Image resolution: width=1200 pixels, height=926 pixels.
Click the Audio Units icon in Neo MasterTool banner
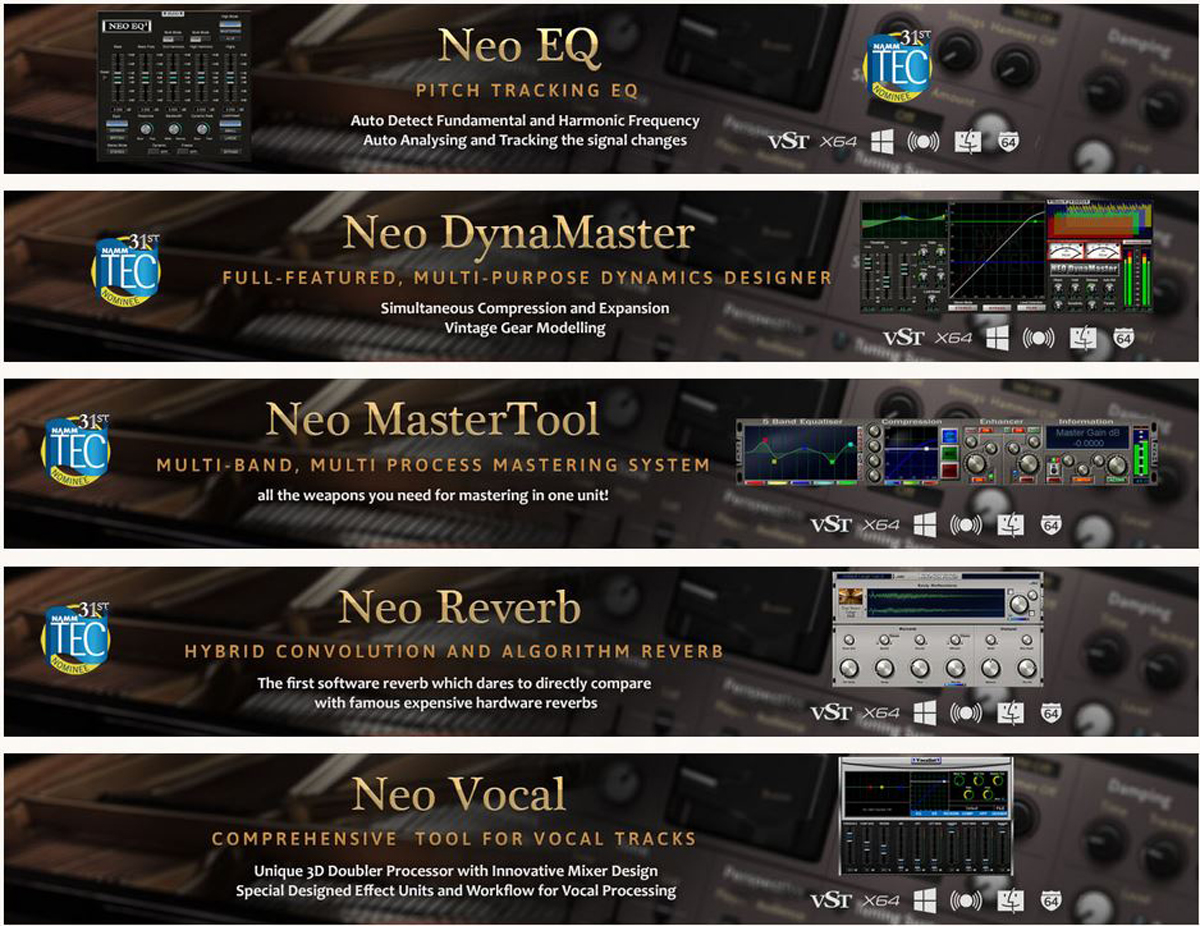[967, 525]
